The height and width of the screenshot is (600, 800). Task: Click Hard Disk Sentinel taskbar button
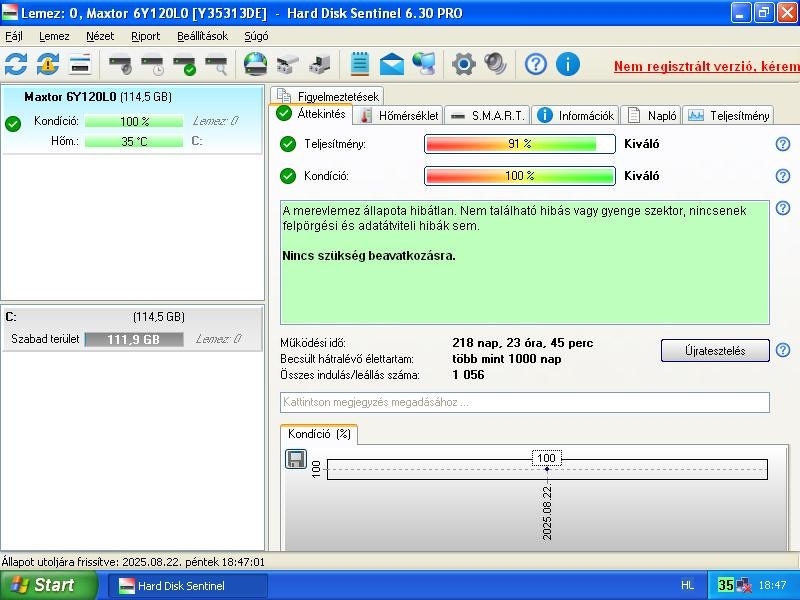(188, 585)
